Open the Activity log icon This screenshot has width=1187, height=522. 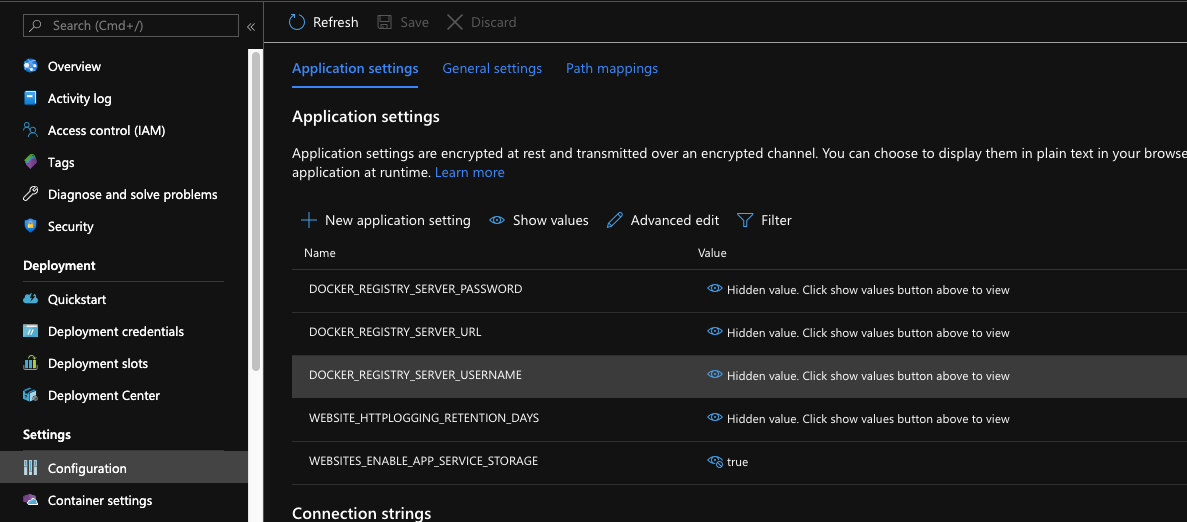(x=30, y=98)
